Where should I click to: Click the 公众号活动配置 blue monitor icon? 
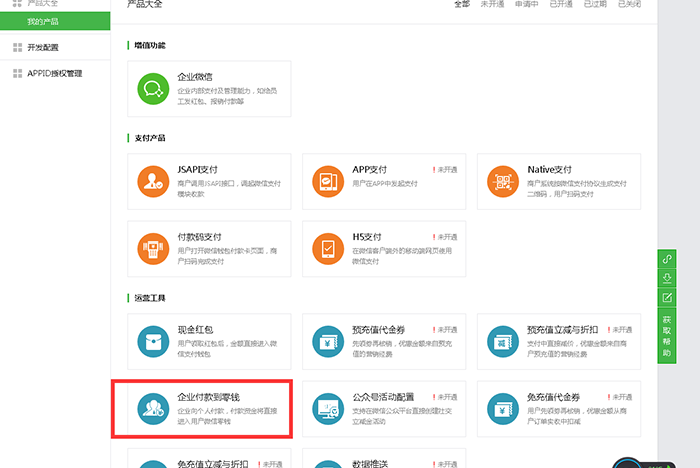pyautogui.click(x=328, y=409)
